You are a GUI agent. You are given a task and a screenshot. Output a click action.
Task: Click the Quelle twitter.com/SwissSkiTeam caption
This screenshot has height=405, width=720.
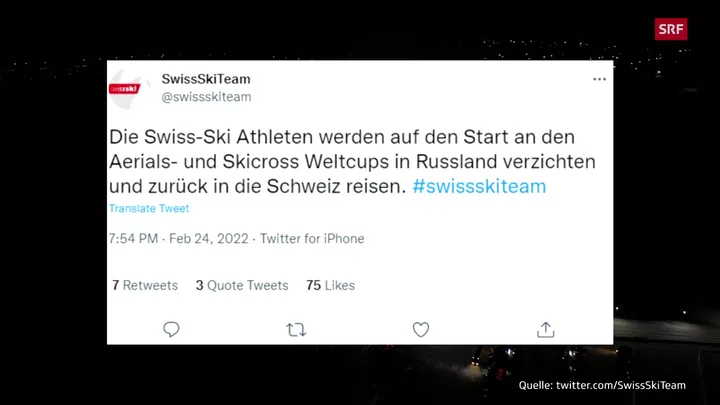[x=602, y=385]
